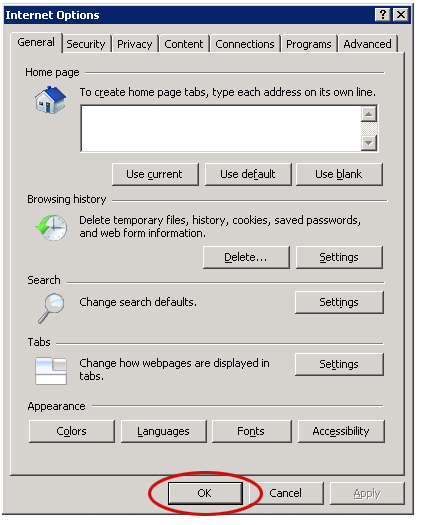Click the home page scrollbar down arrow
This screenshot has height=525, width=423.
click(369, 143)
